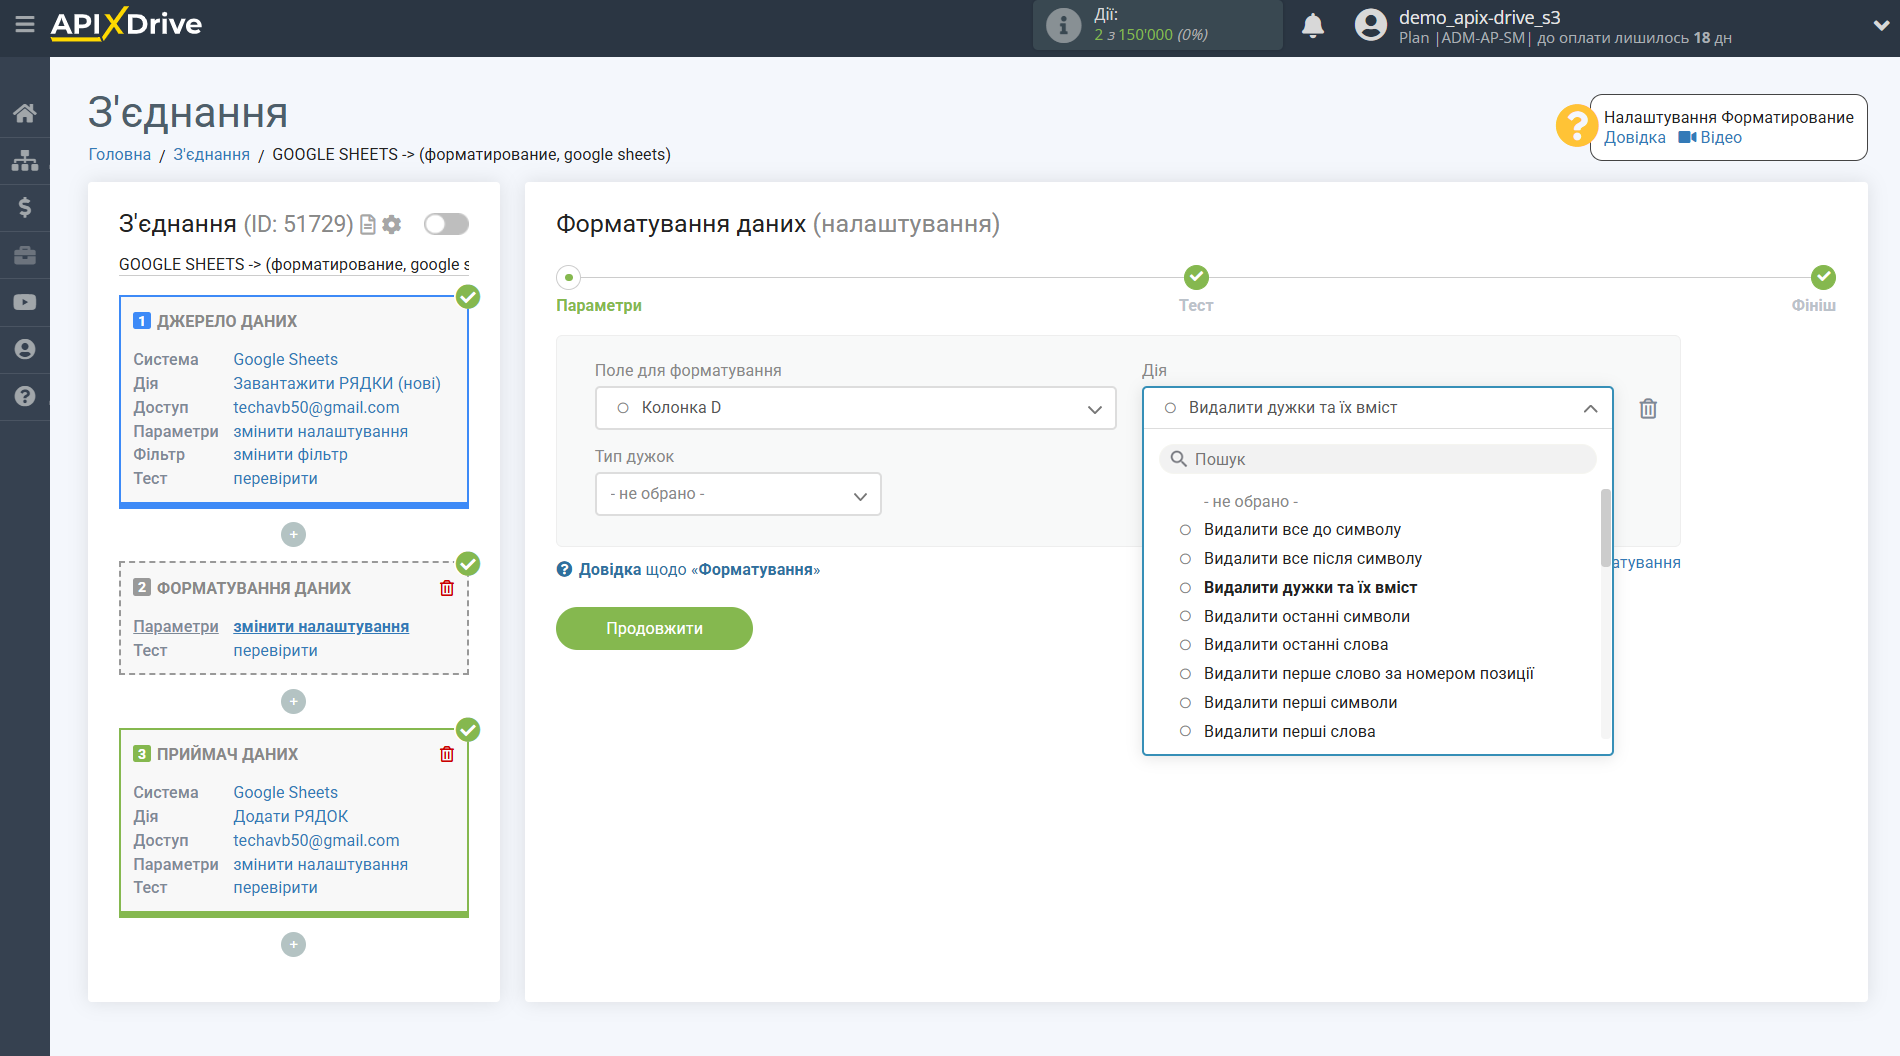The image size is (1900, 1056).
Task: Expand the account menu chevron
Action: pyautogui.click(x=1880, y=26)
